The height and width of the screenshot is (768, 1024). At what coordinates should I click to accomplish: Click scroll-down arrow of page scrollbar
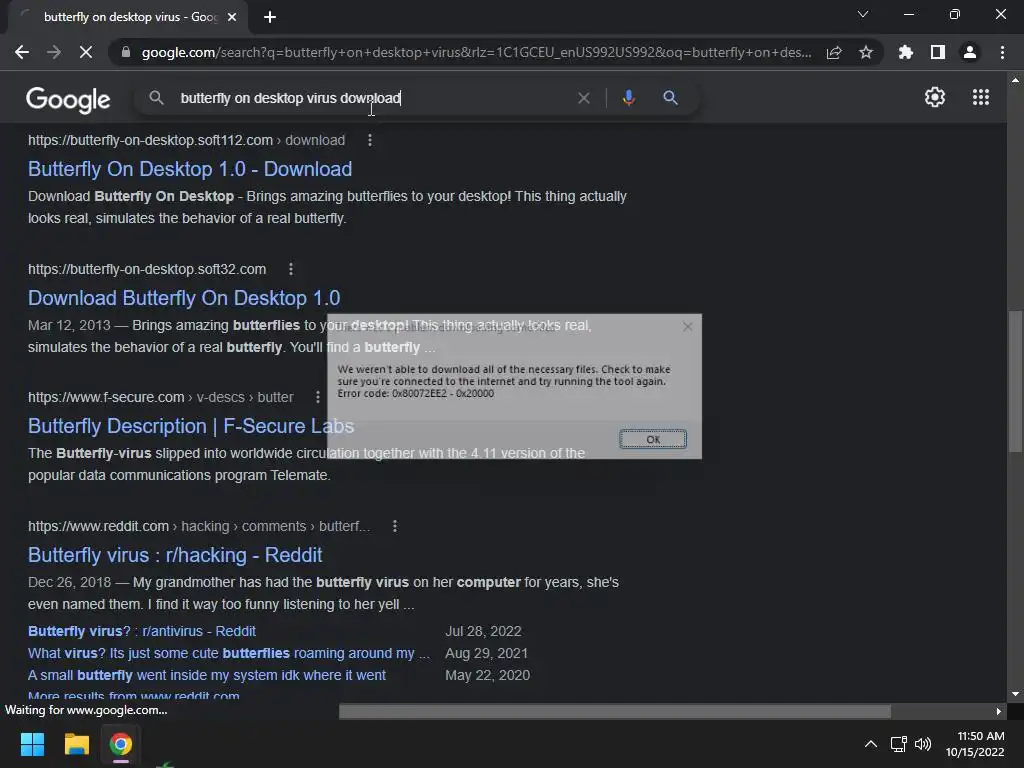(x=1015, y=694)
